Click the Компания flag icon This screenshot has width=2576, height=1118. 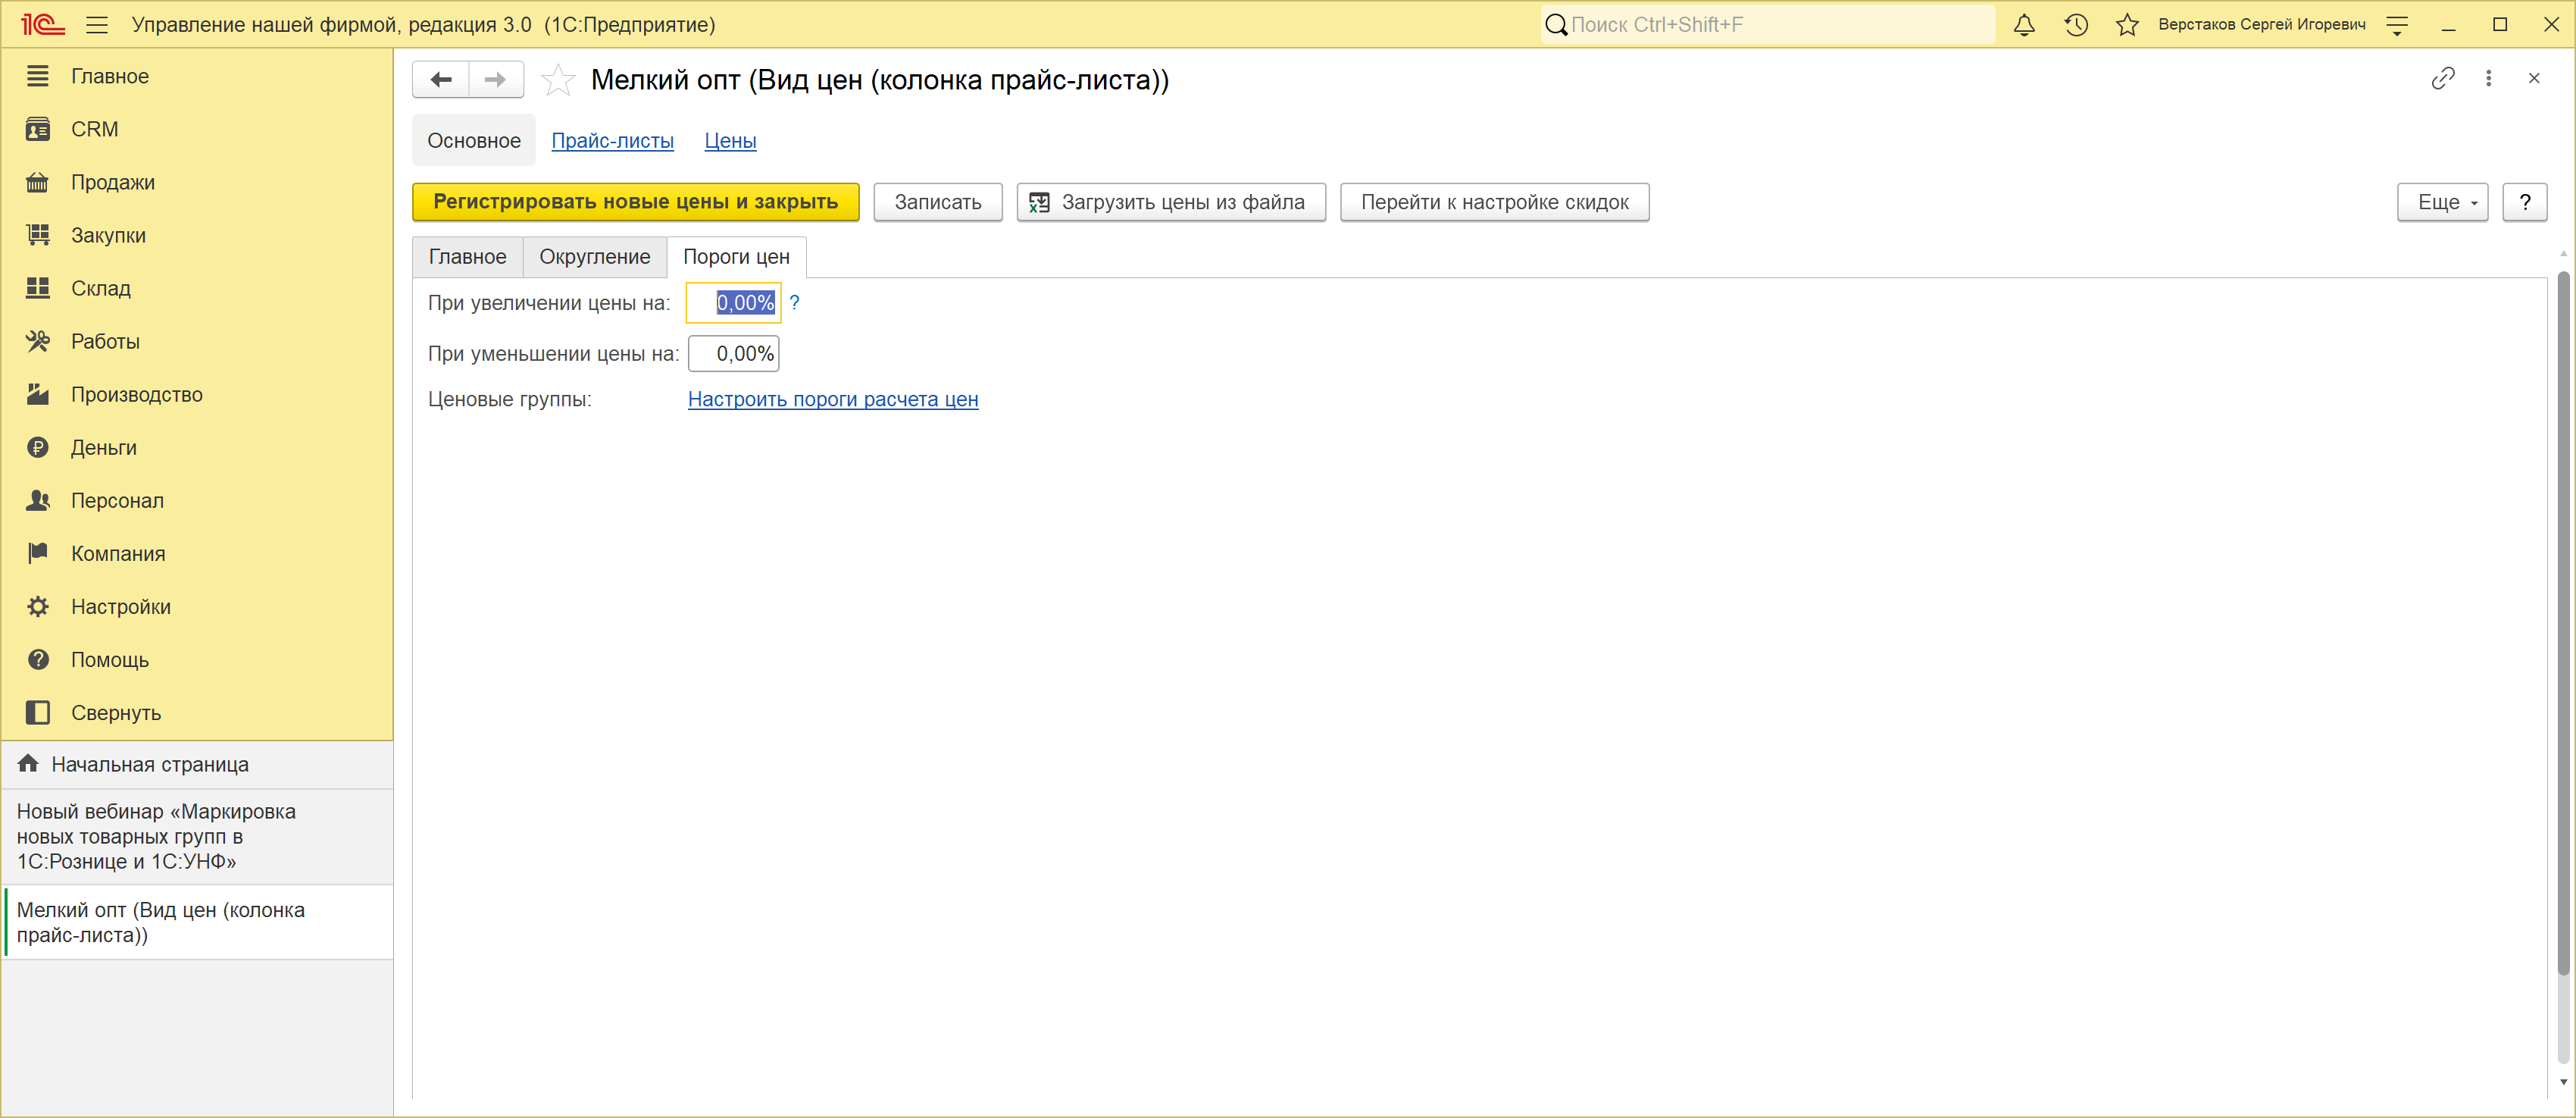click(x=38, y=553)
